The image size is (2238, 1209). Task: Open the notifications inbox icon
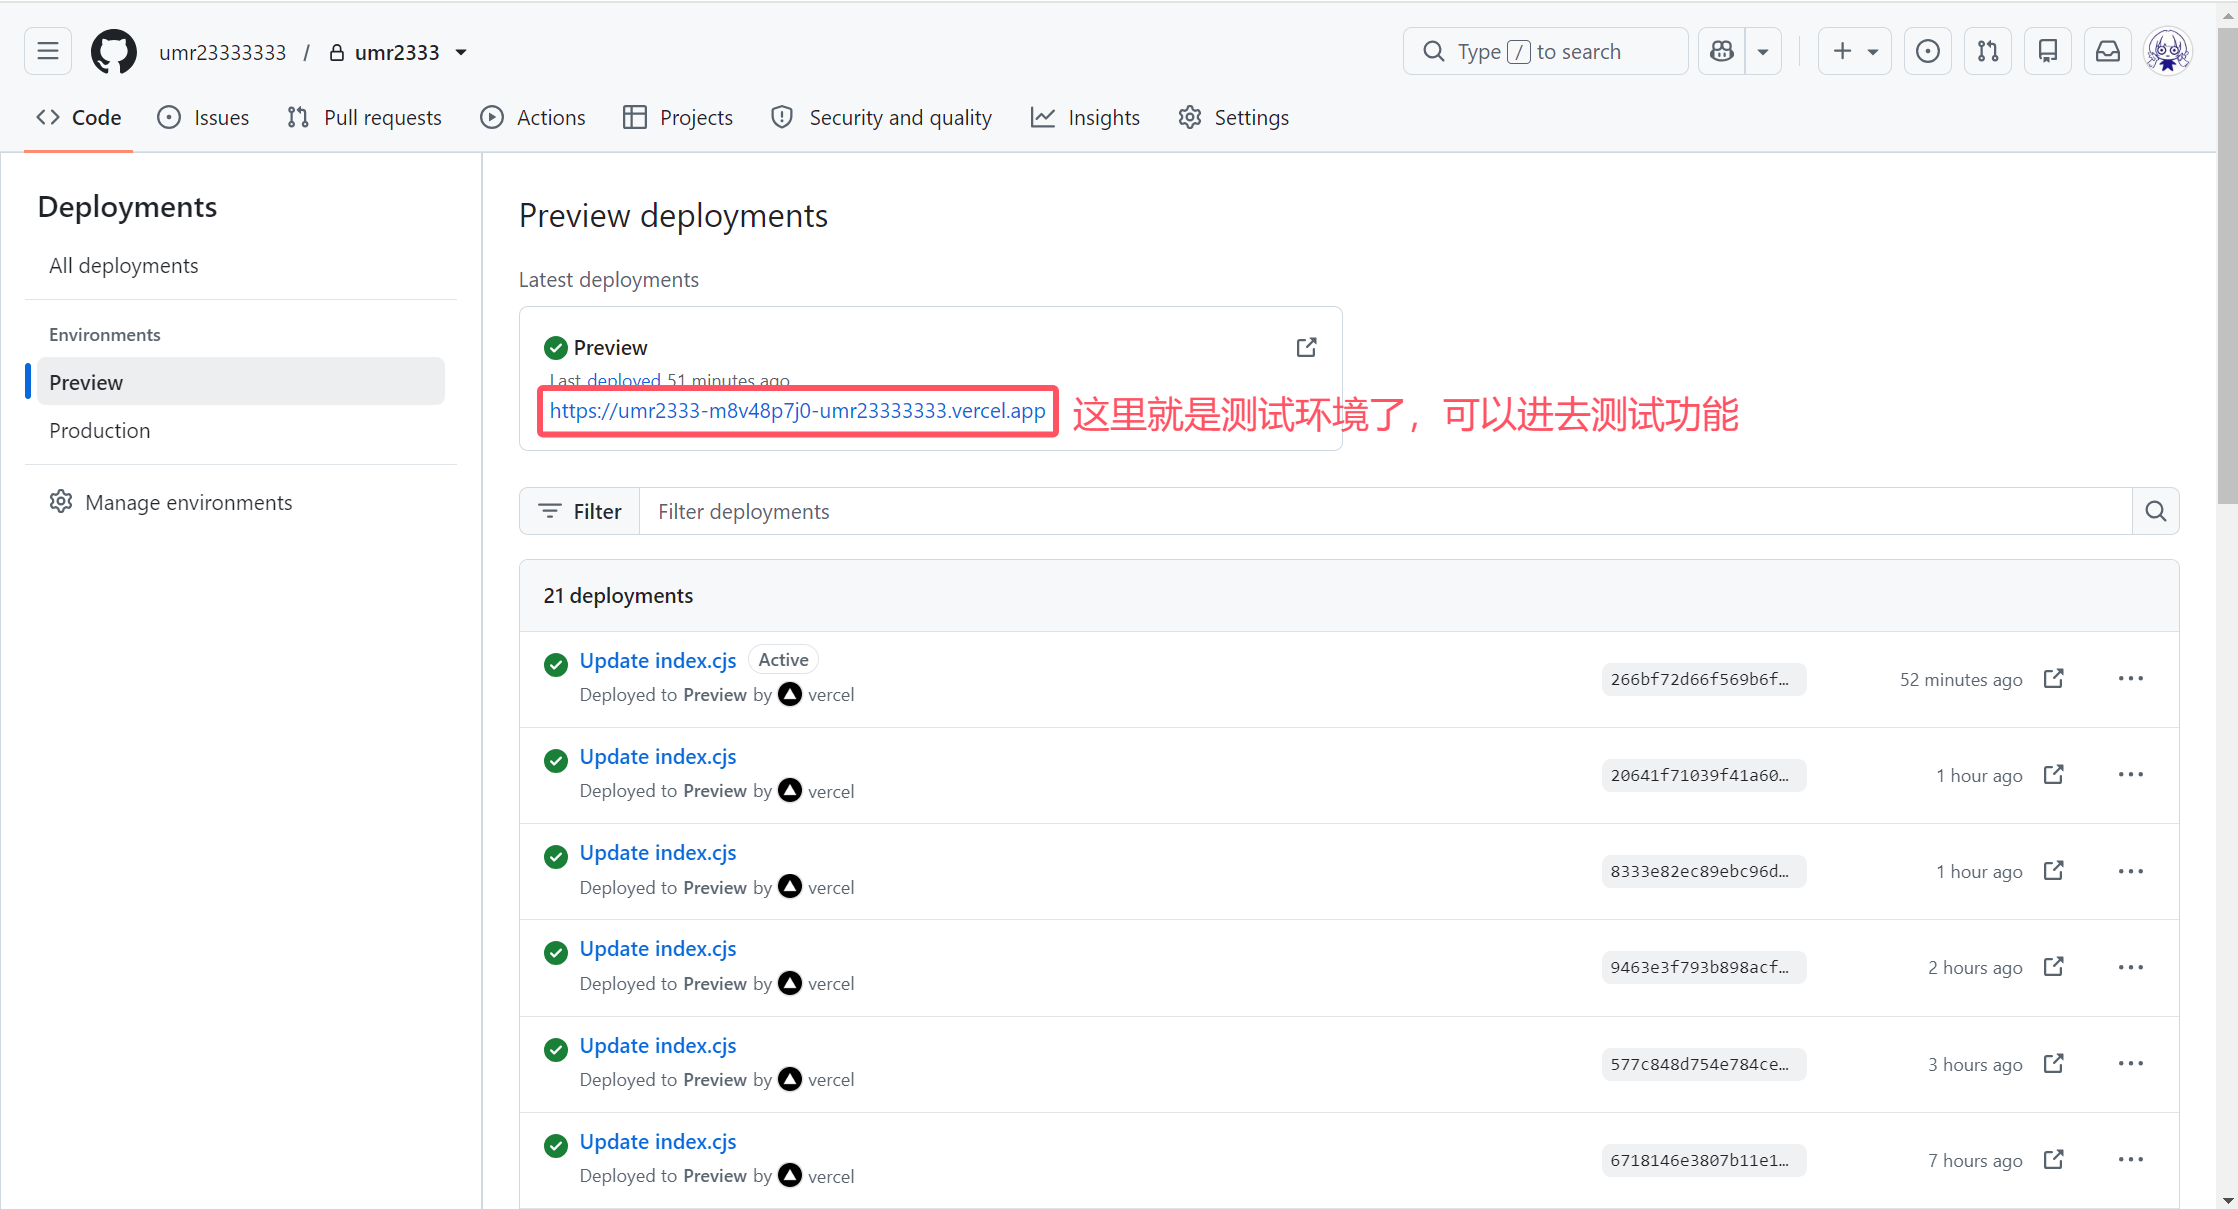[x=2108, y=51]
